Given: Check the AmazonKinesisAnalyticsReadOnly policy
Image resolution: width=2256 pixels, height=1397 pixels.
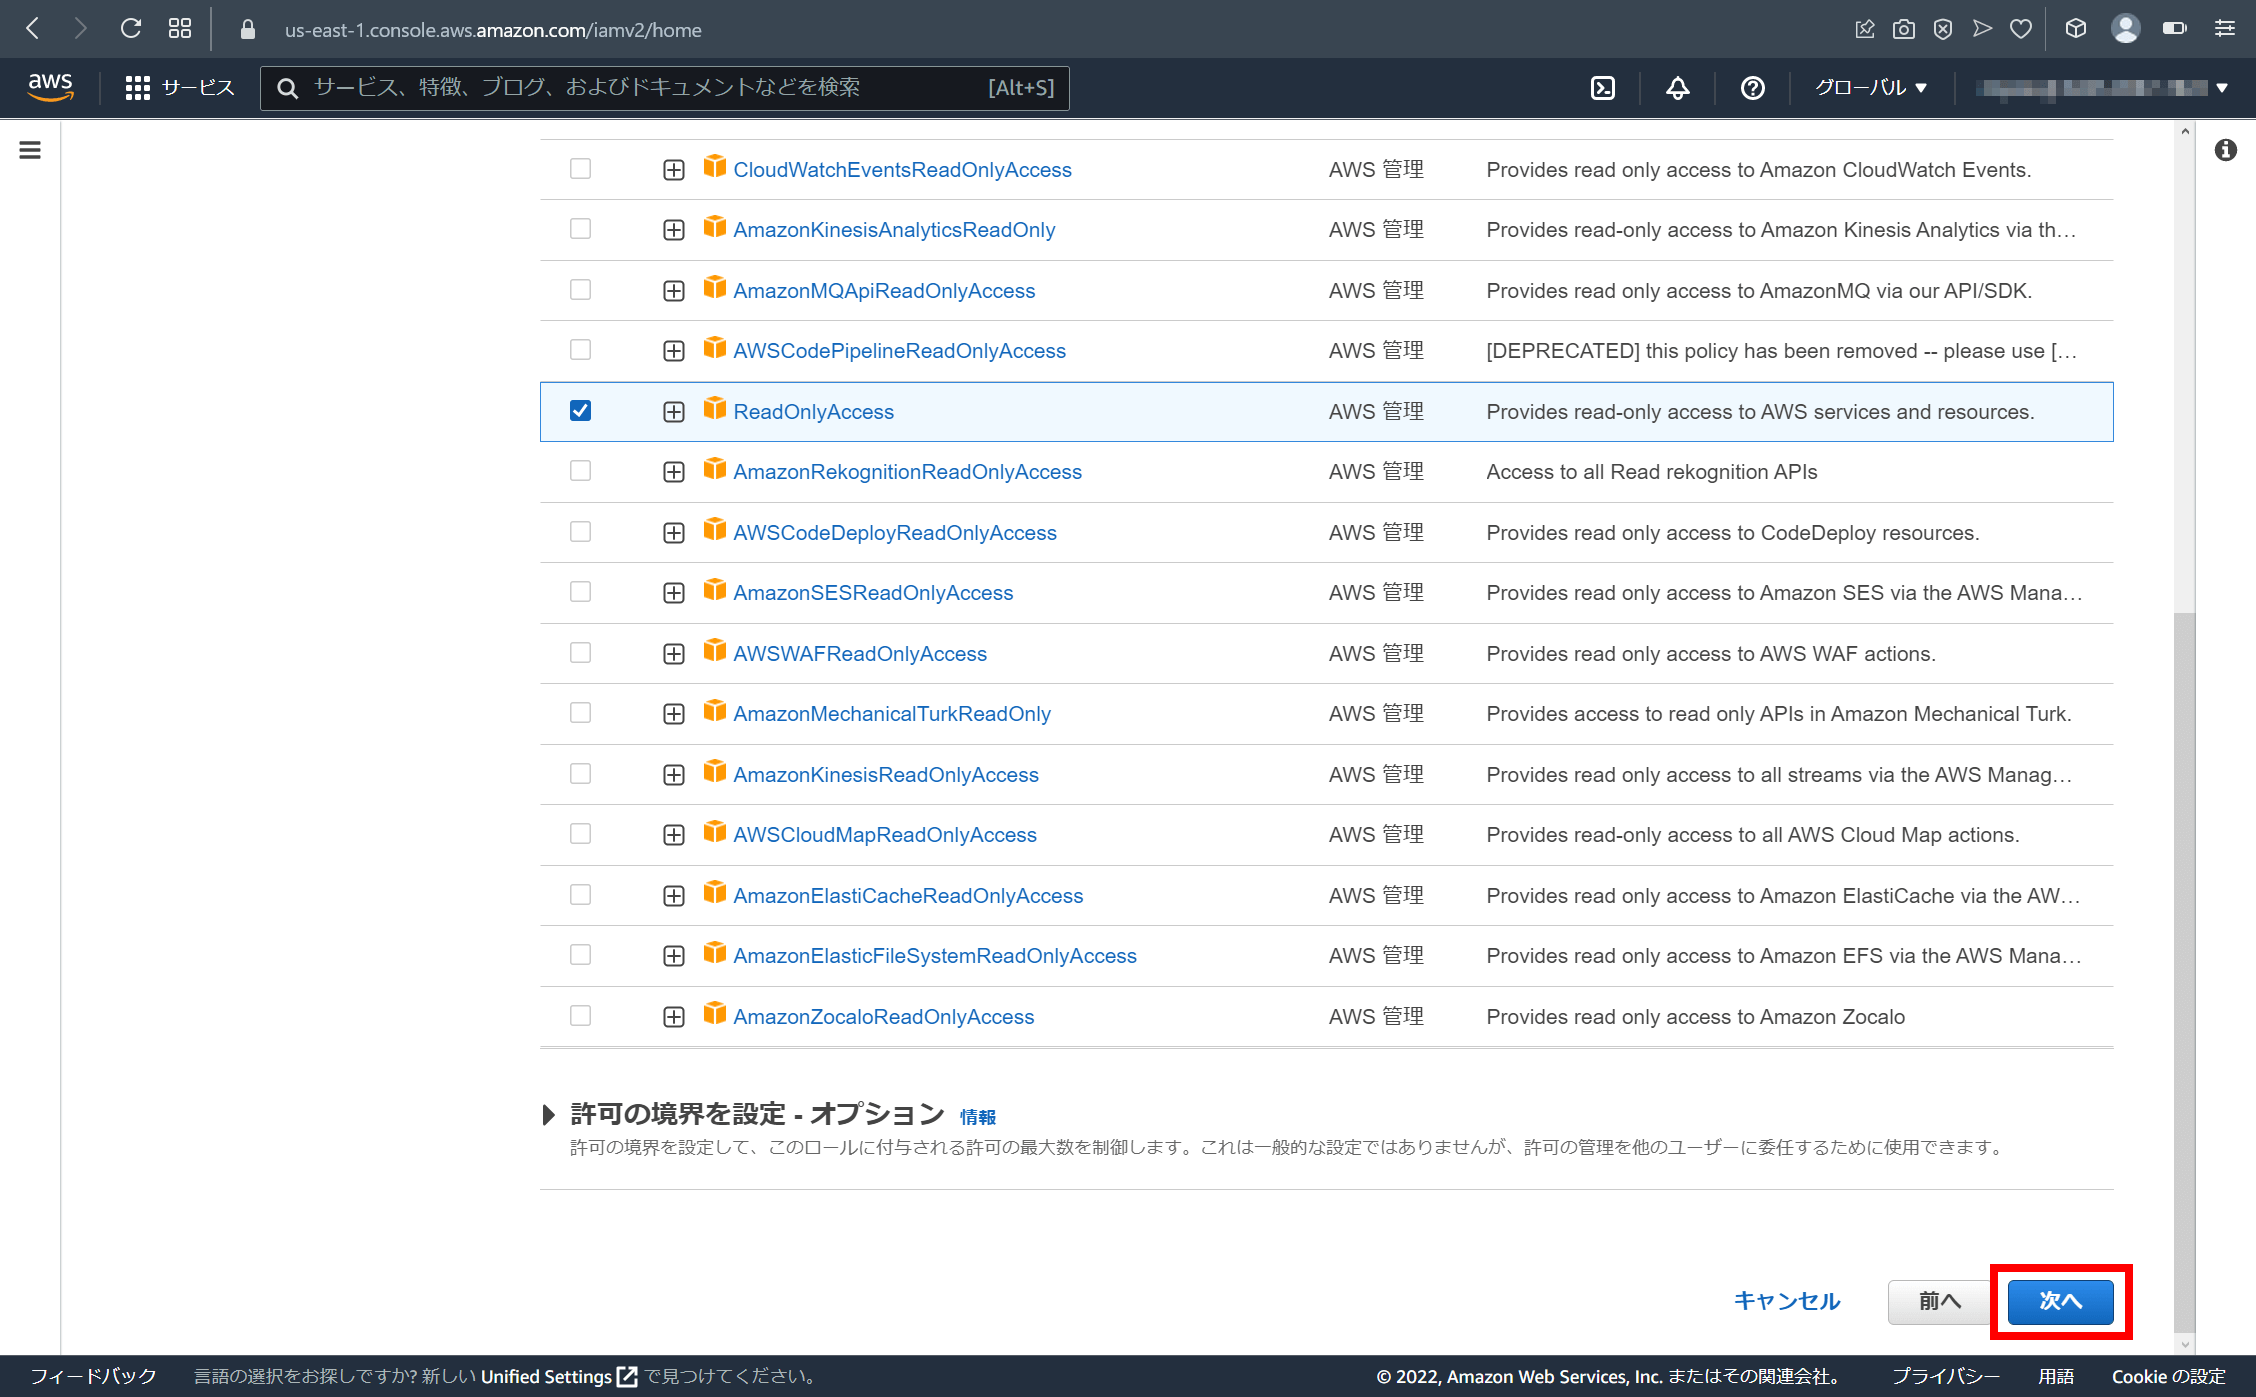Looking at the screenshot, I should 580,229.
